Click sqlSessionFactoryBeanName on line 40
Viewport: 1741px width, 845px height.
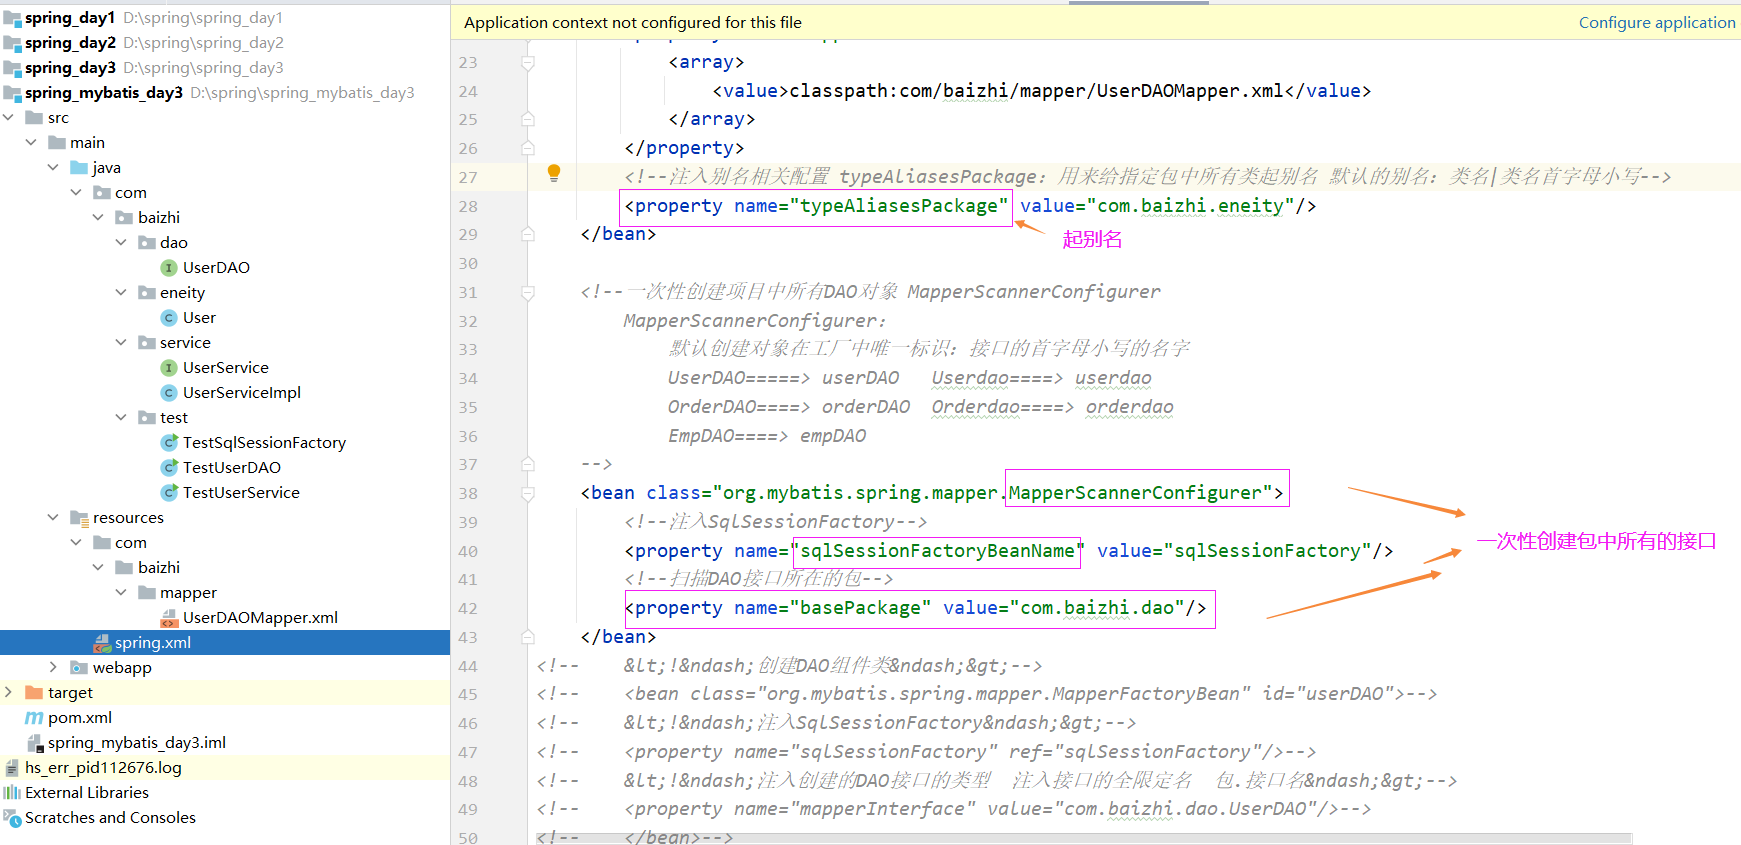937,551
